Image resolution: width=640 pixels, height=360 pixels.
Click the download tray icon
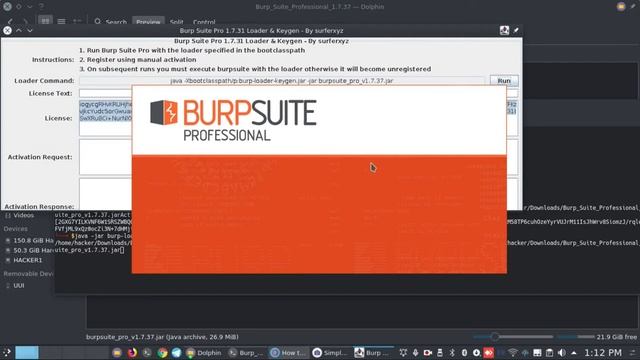[x=476, y=352]
